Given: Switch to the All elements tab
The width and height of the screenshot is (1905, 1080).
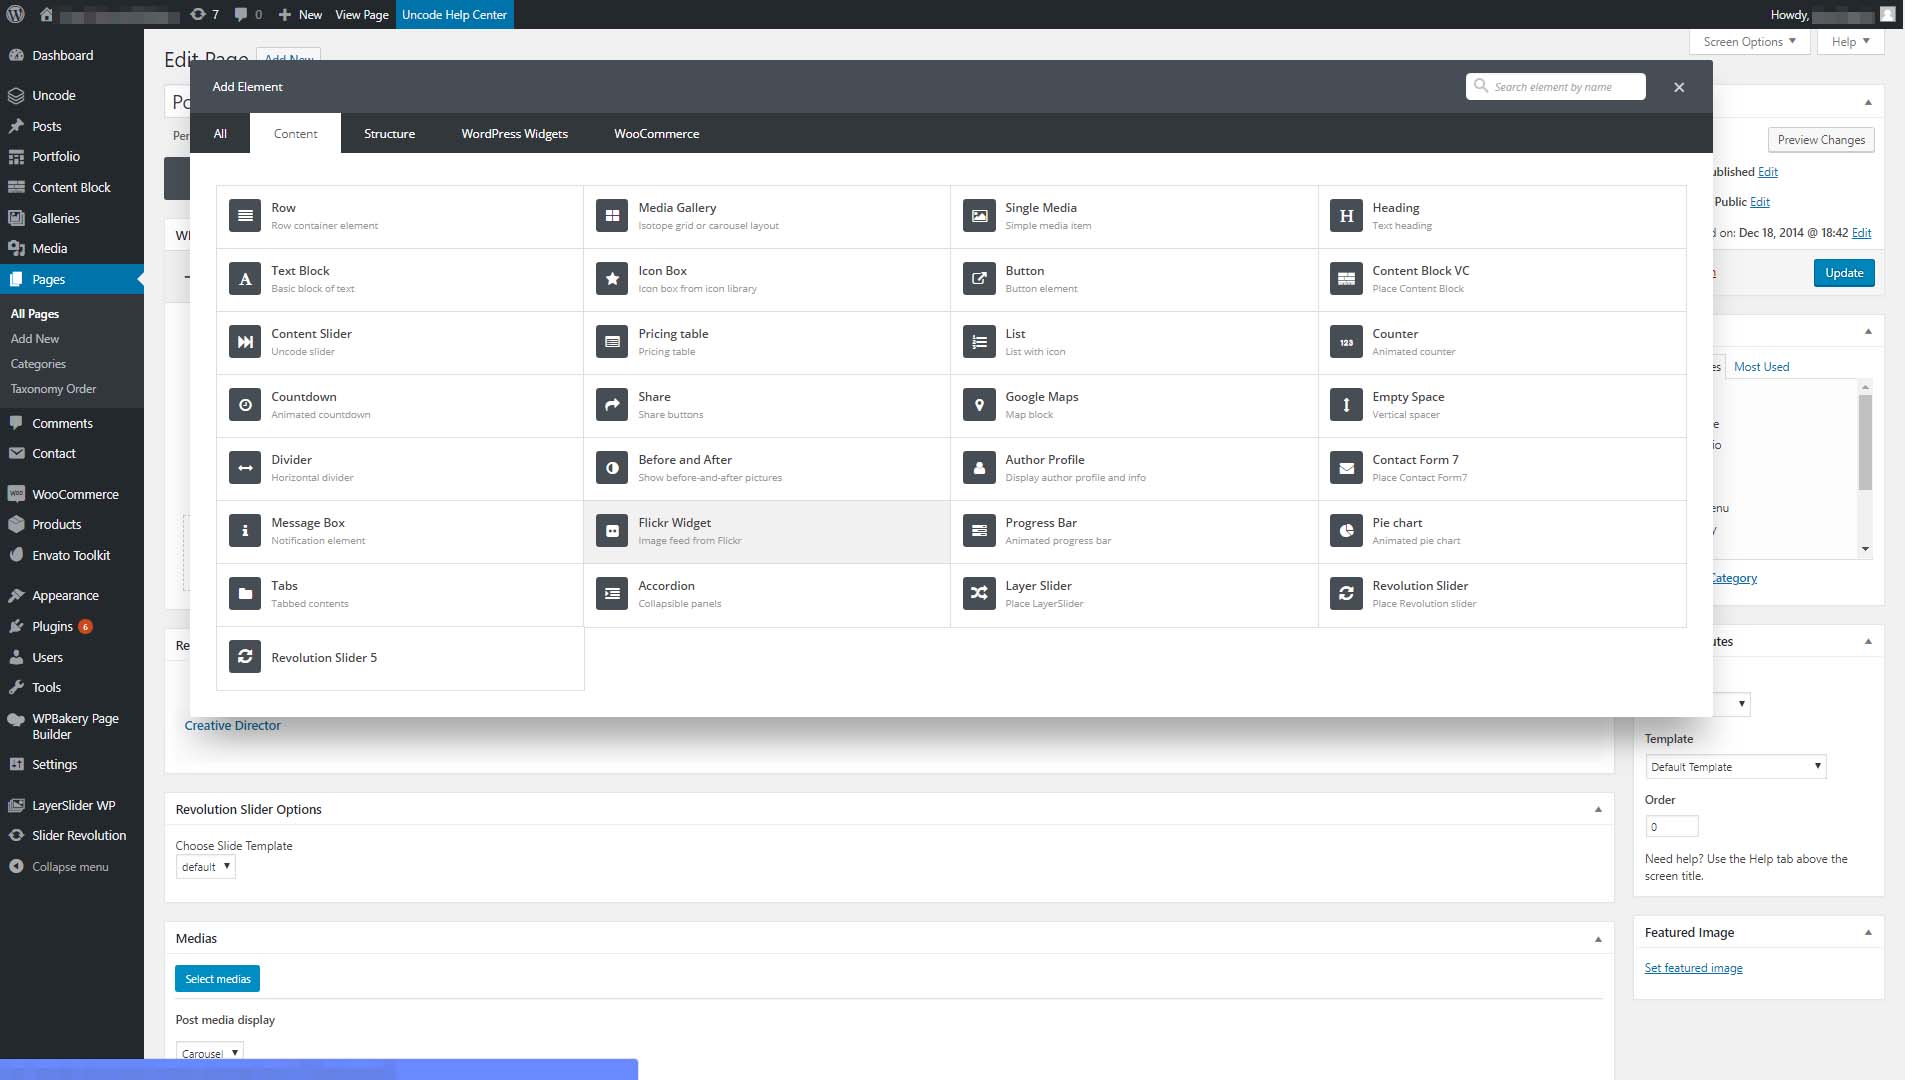Looking at the screenshot, I should click(x=220, y=133).
